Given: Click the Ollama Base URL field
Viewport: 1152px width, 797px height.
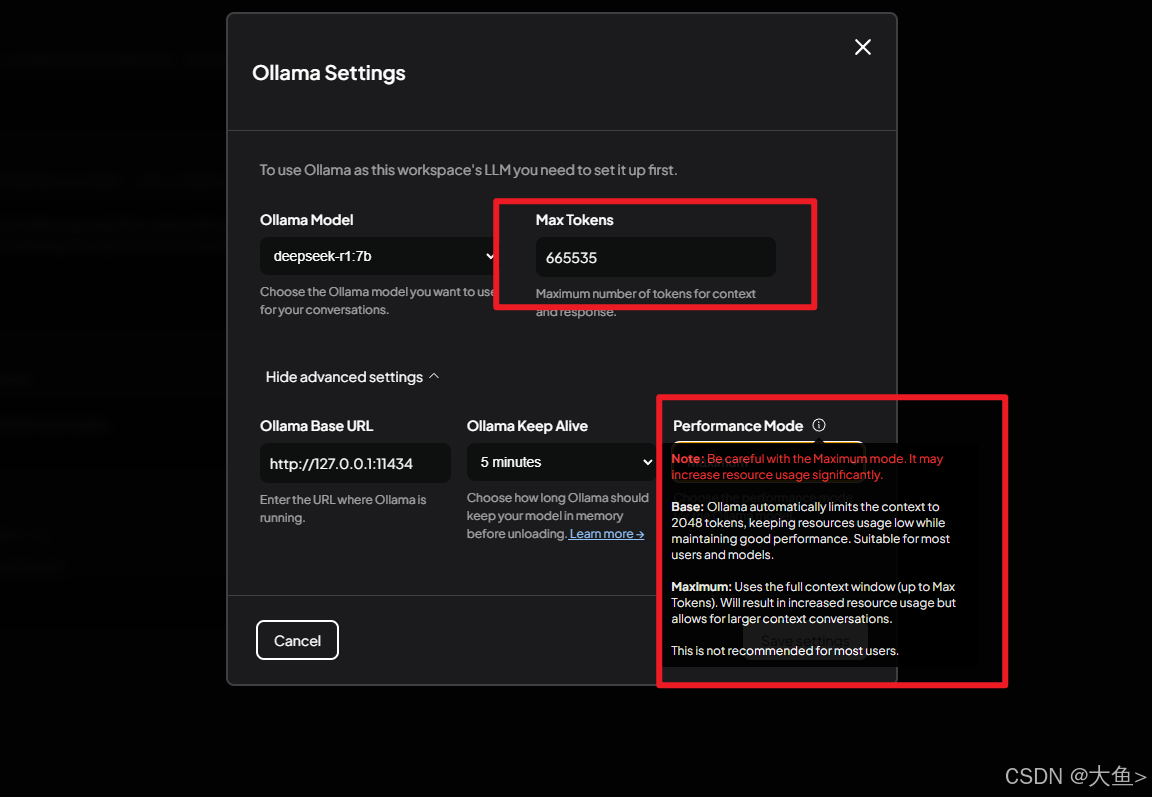Looking at the screenshot, I should [x=355, y=464].
